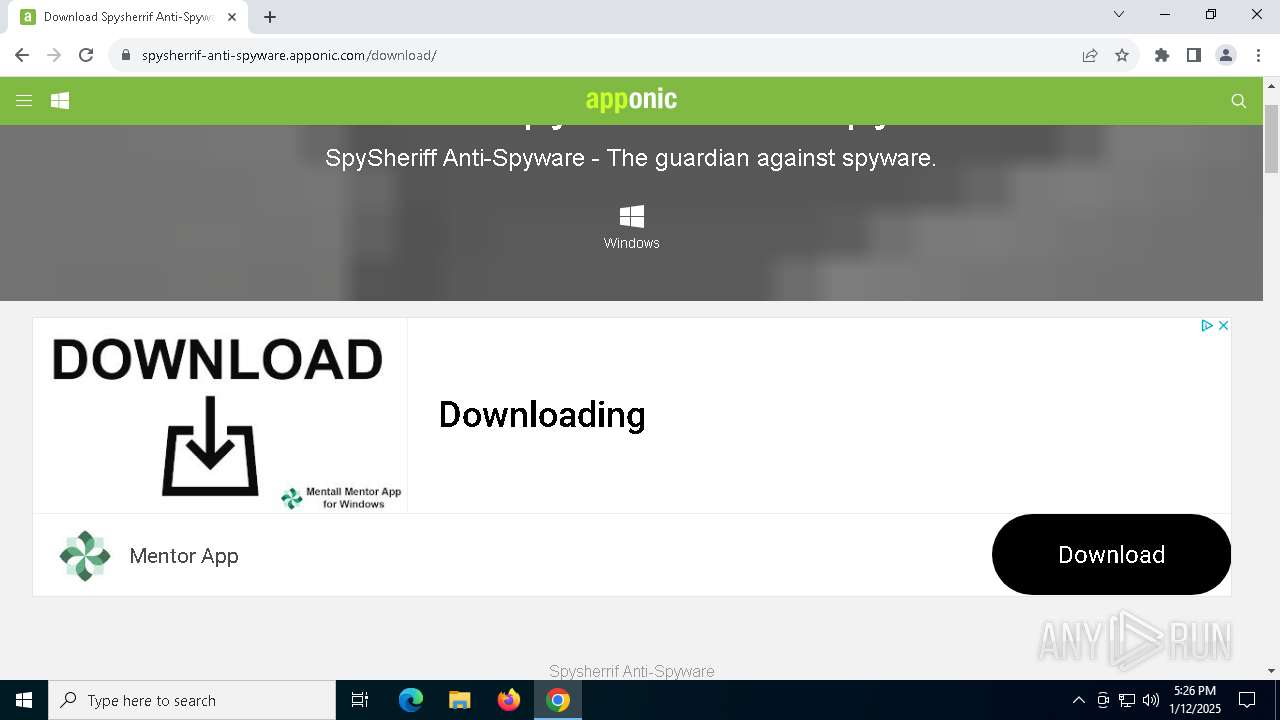Image resolution: width=1280 pixels, height=720 pixels.
Task: Click the browser forward arrow
Action: click(54, 55)
